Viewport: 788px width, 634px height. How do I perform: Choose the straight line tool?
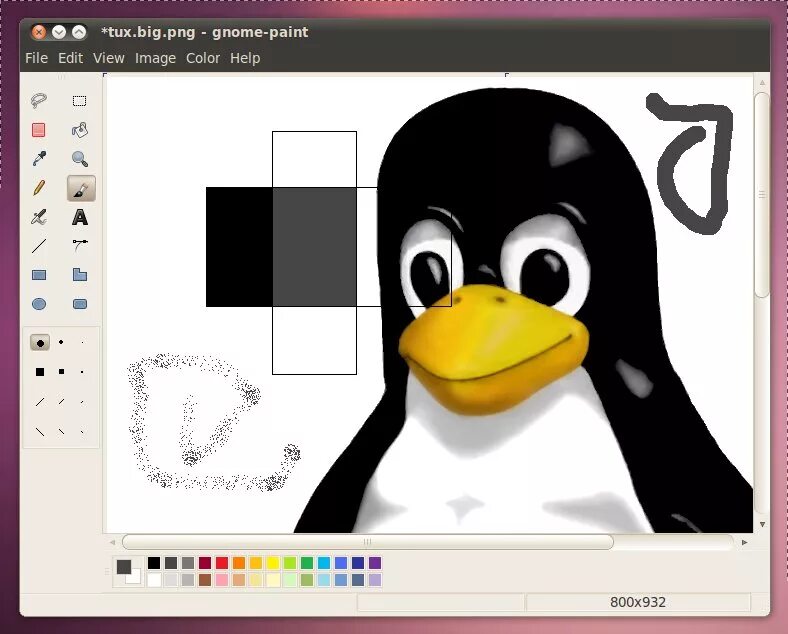pyautogui.click(x=39, y=246)
